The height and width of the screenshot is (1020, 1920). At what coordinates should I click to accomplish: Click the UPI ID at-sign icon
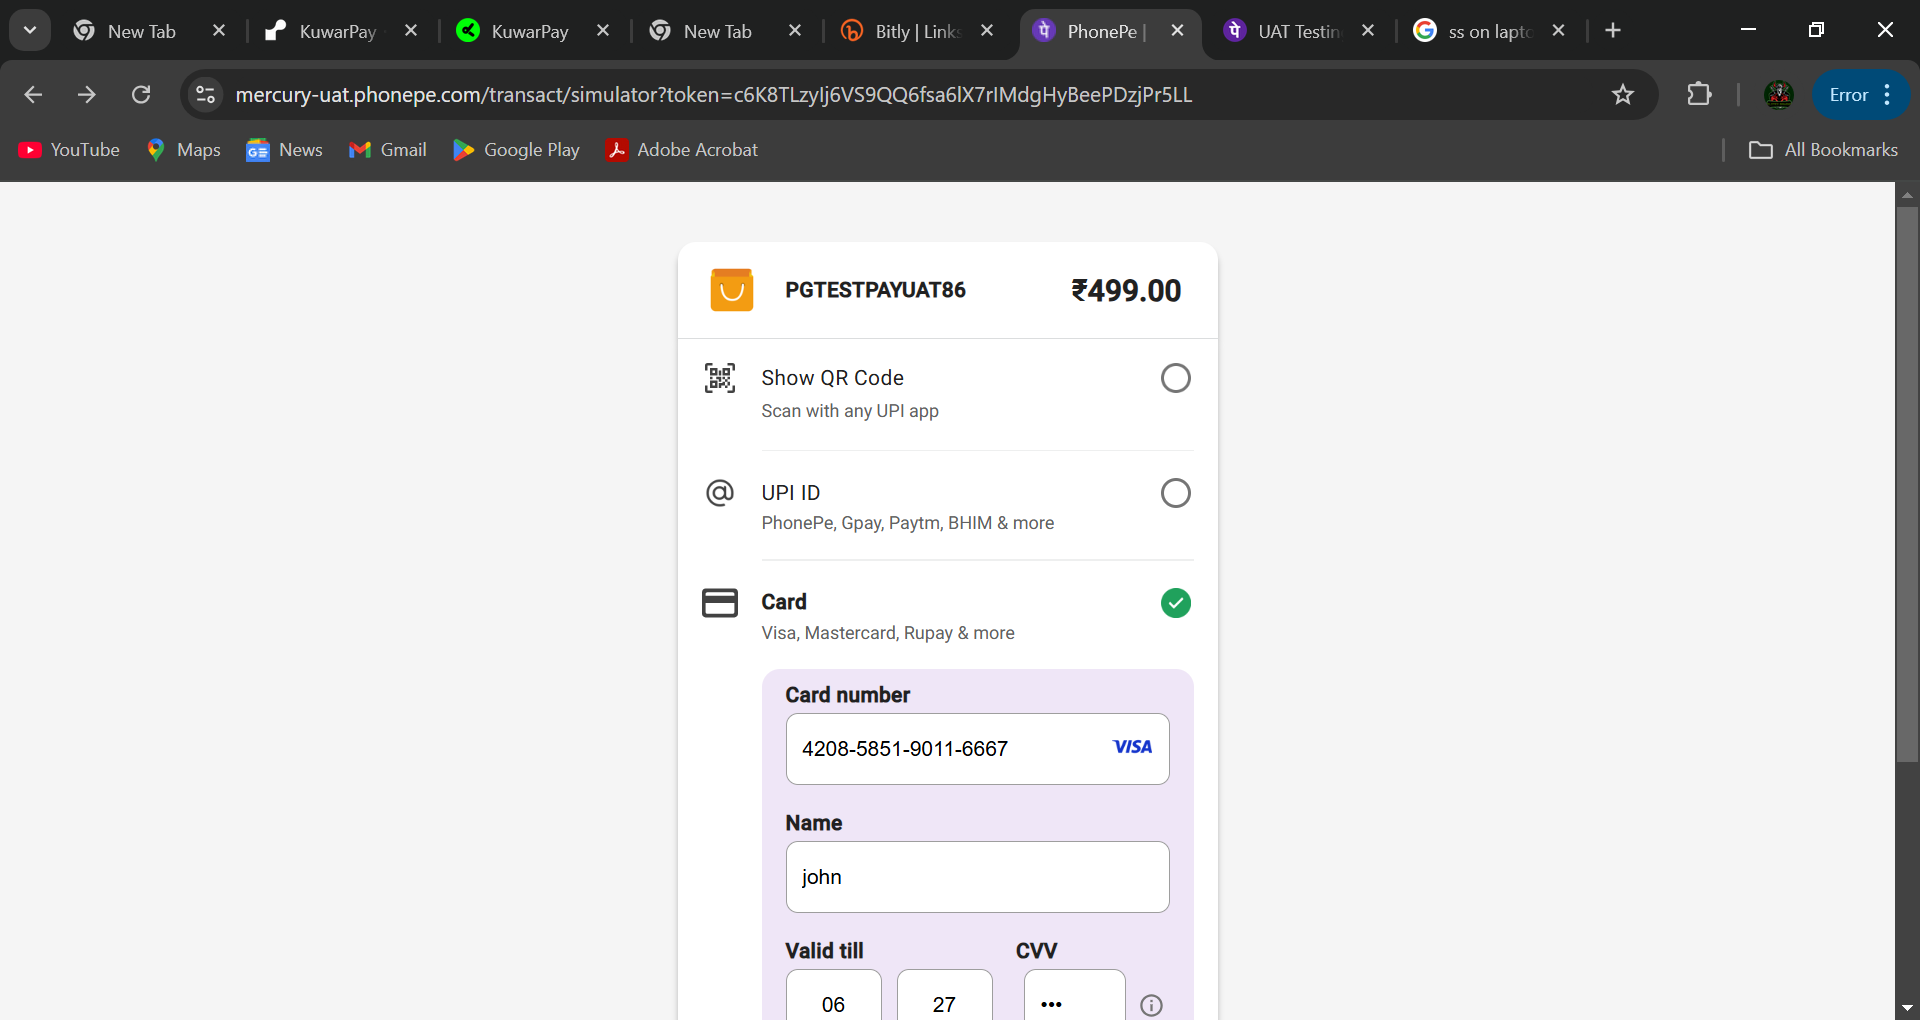click(720, 493)
